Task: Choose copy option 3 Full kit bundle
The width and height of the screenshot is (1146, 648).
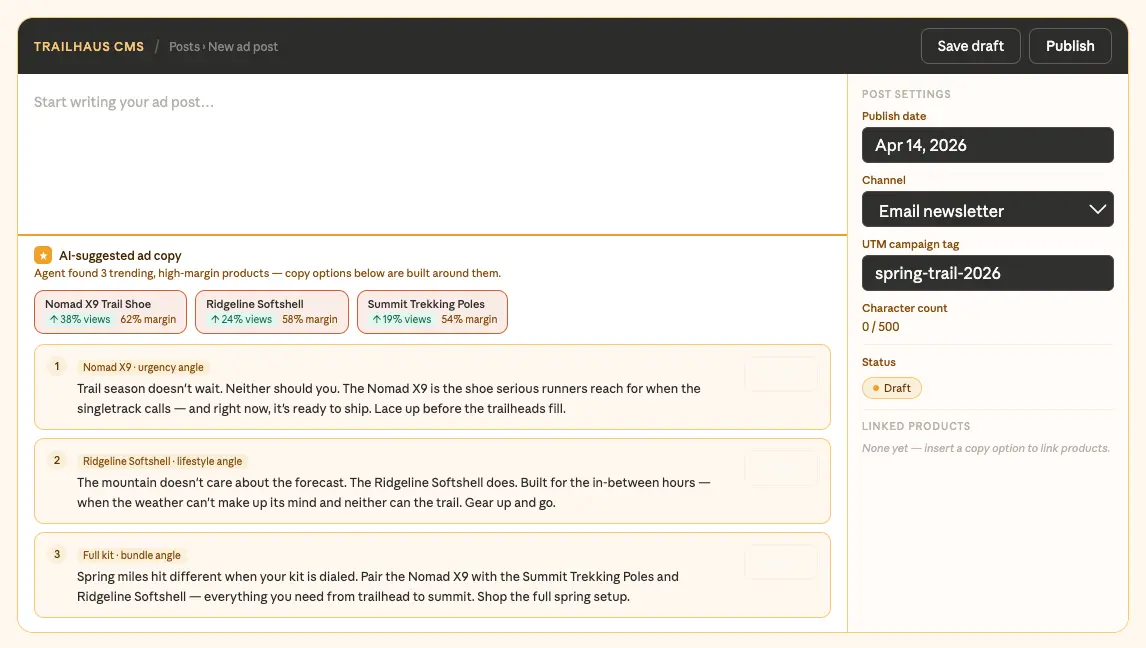Action: click(x=432, y=575)
